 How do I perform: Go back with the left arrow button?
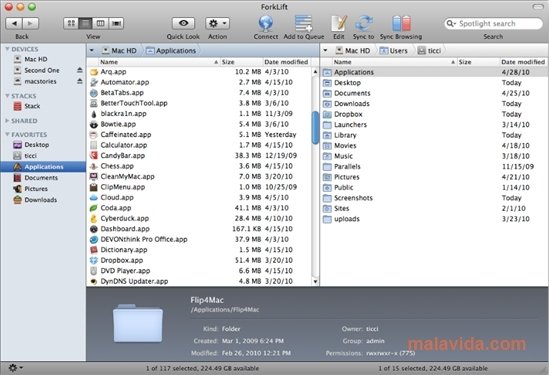pyautogui.click(x=14, y=23)
